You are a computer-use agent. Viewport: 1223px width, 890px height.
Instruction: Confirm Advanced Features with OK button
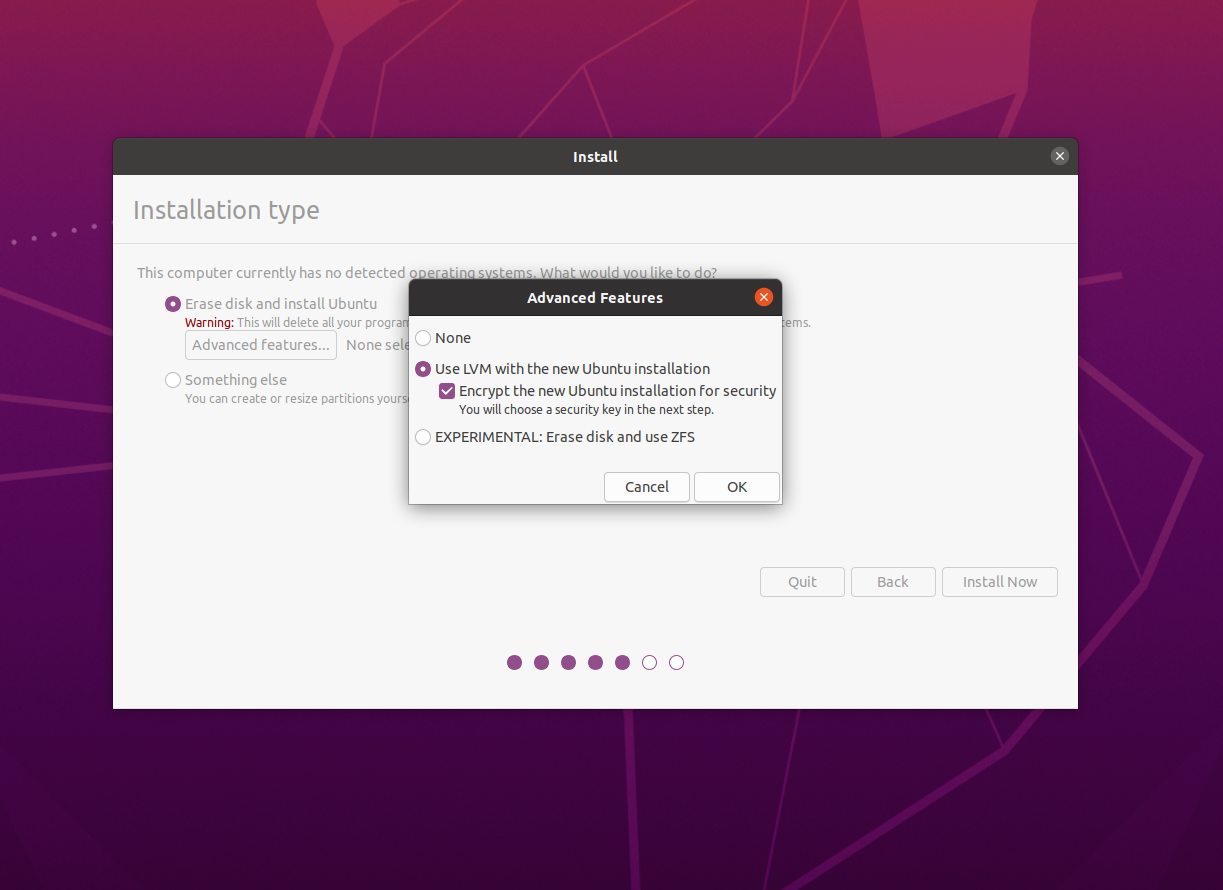(x=737, y=487)
